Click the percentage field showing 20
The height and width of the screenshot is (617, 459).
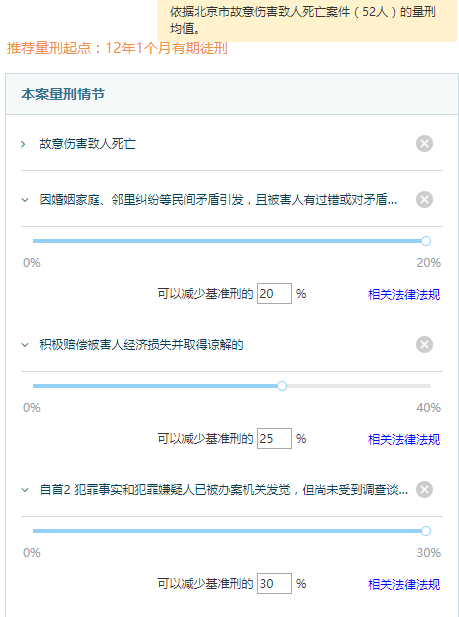(x=274, y=294)
